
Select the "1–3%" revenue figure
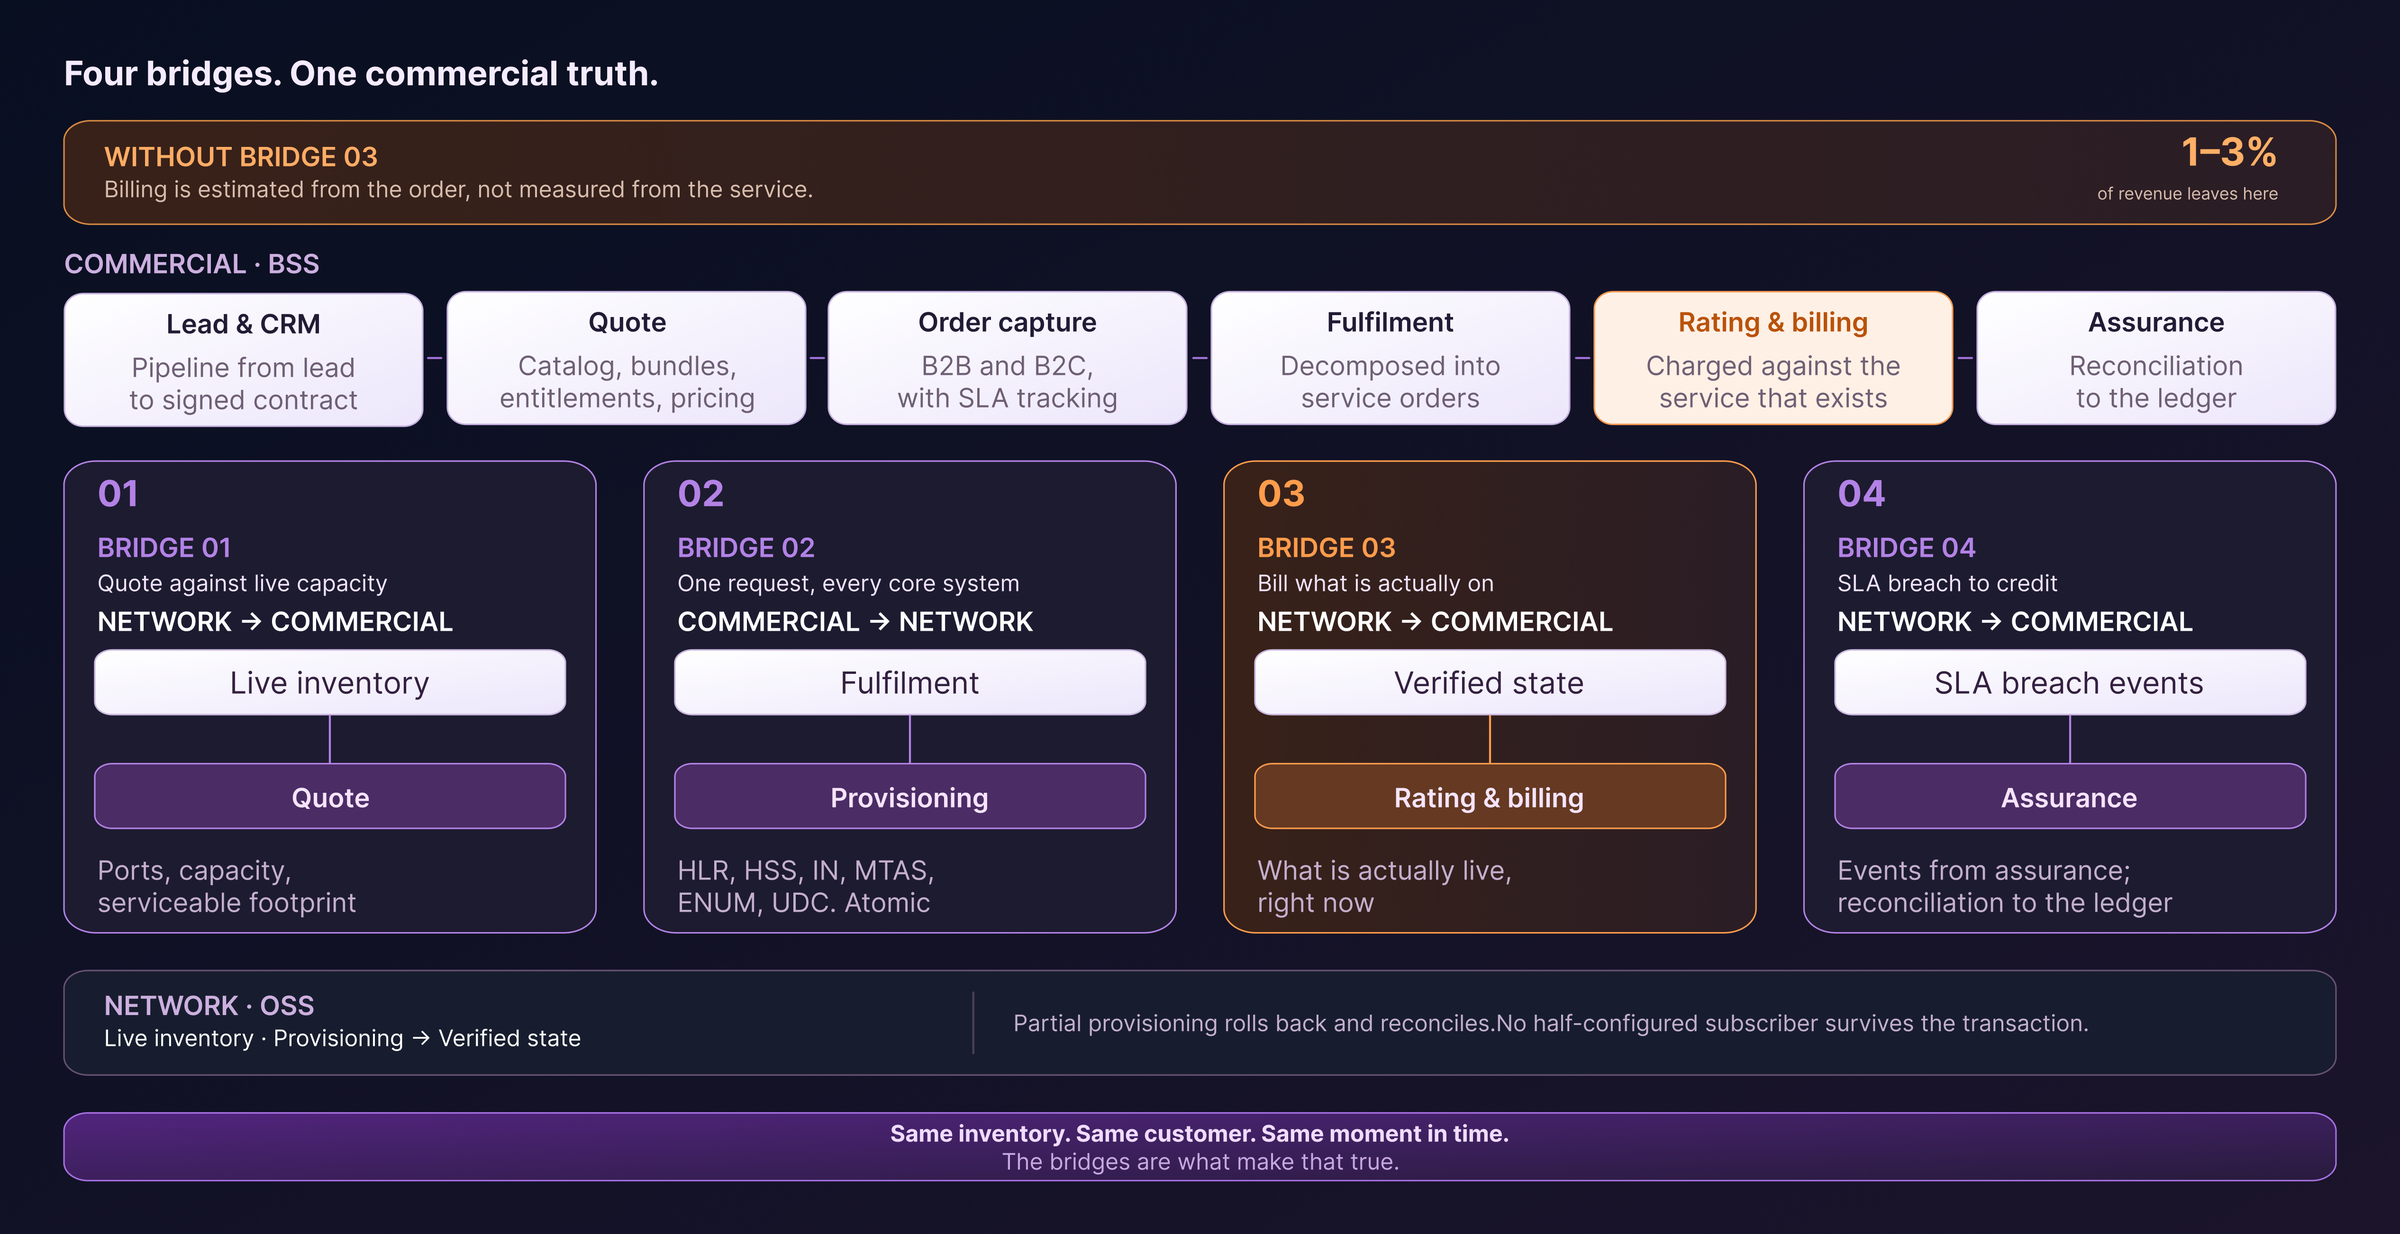point(2229,153)
